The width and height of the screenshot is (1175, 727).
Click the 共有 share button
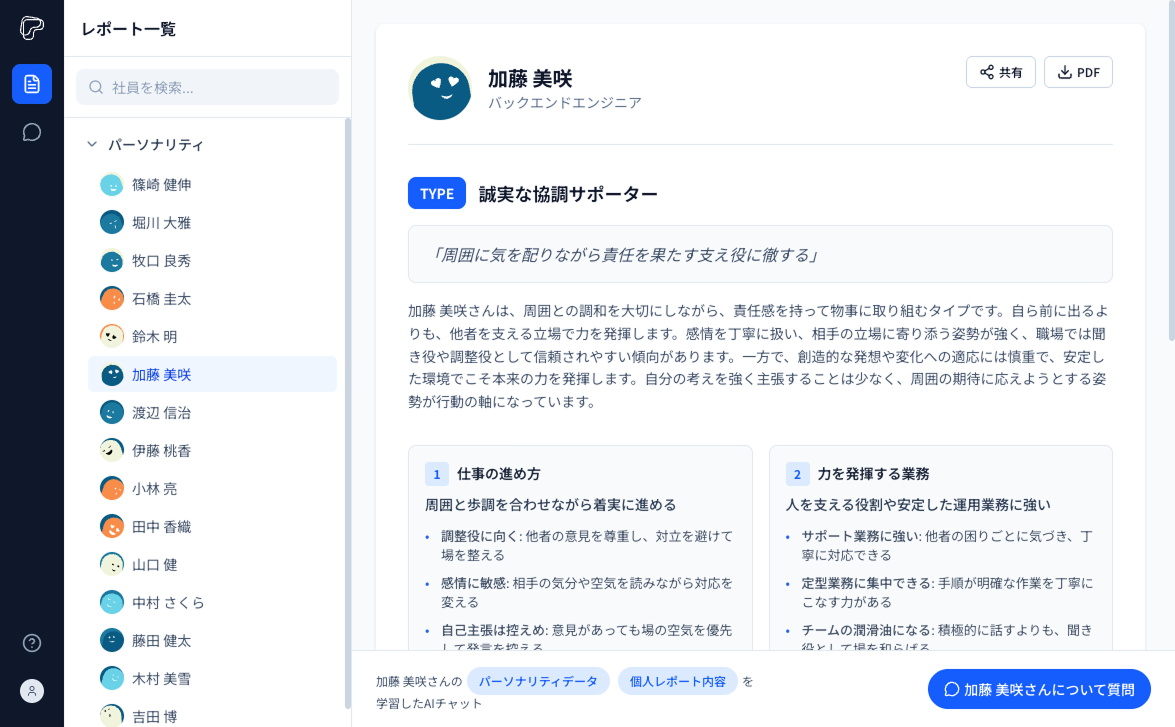coord(1000,72)
